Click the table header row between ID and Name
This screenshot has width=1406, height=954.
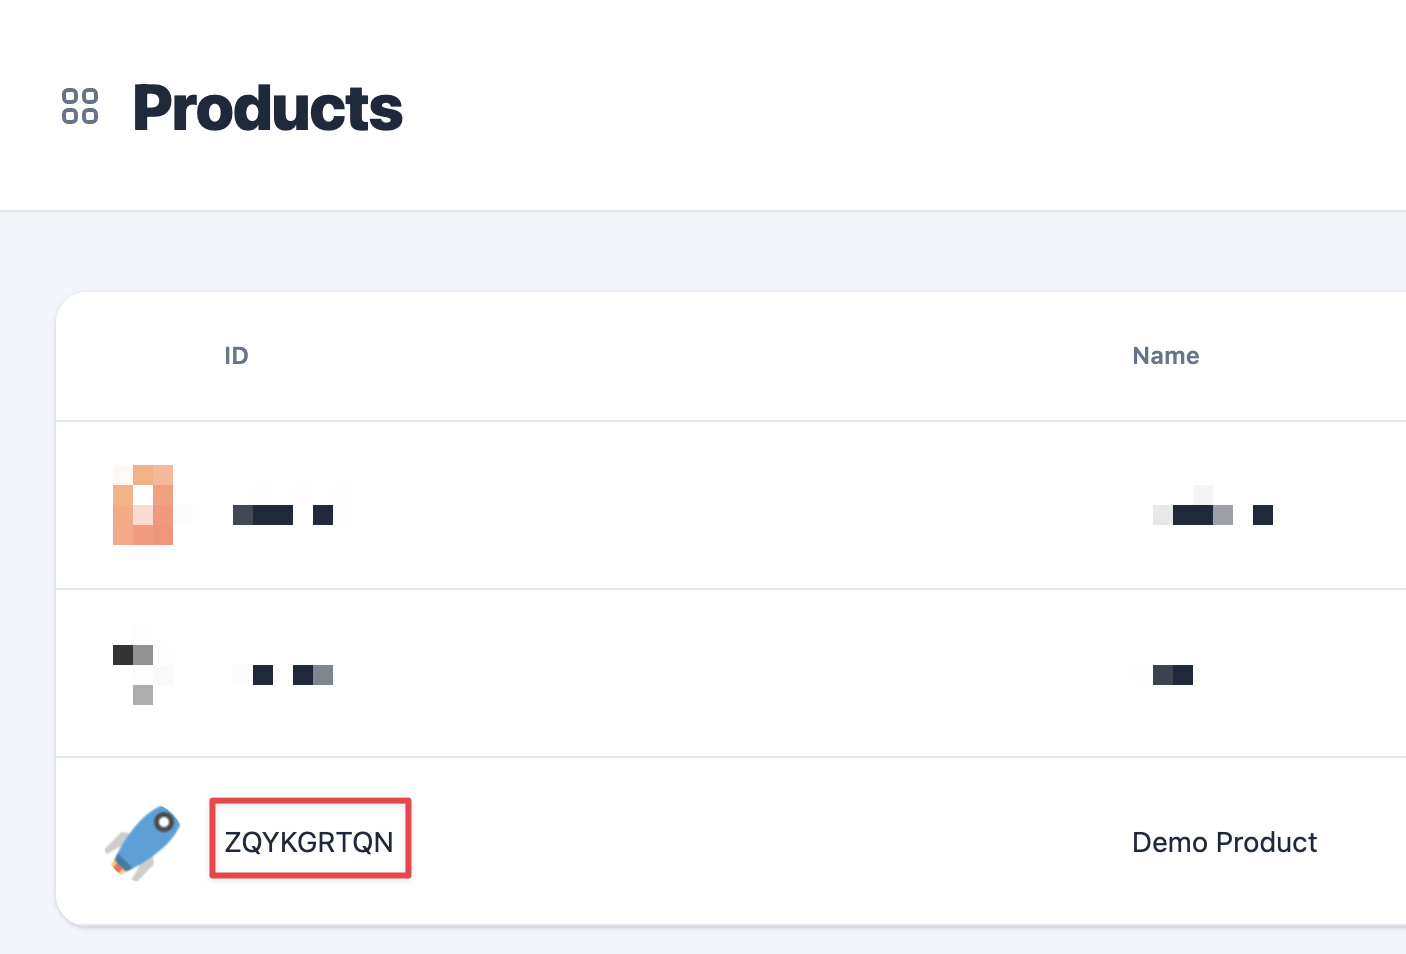point(690,356)
